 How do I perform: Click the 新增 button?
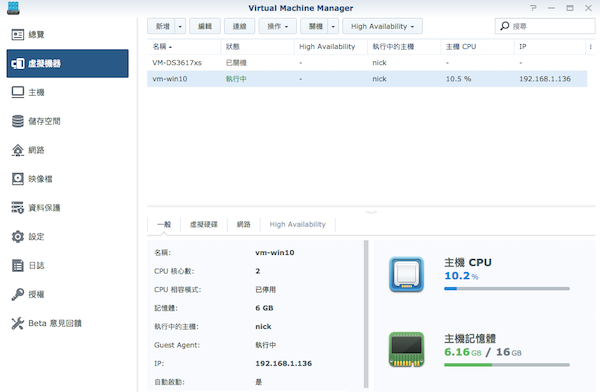162,26
